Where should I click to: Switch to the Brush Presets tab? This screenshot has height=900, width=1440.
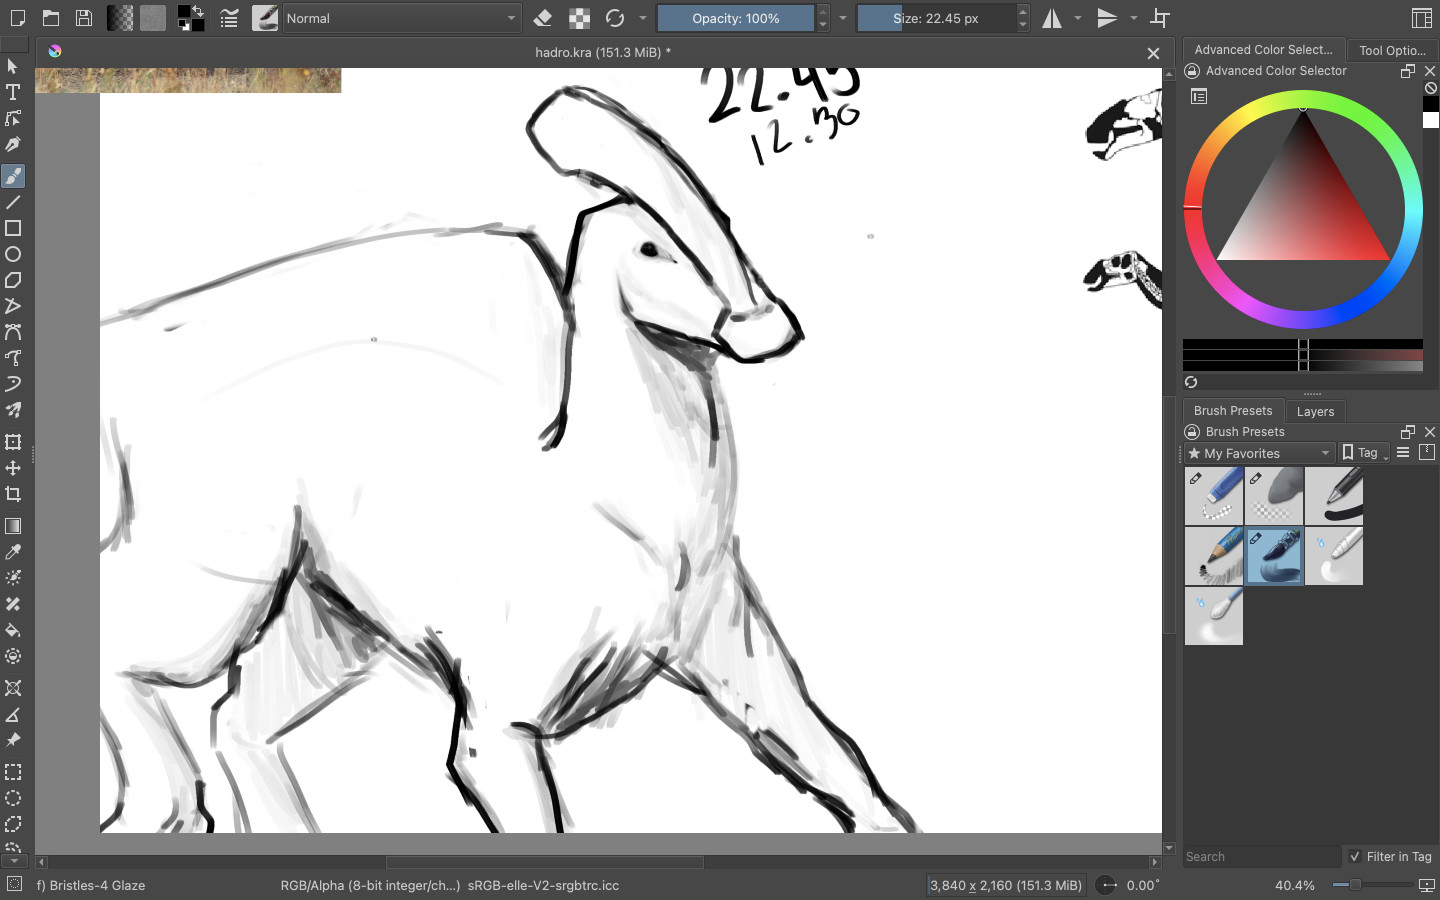(1233, 411)
